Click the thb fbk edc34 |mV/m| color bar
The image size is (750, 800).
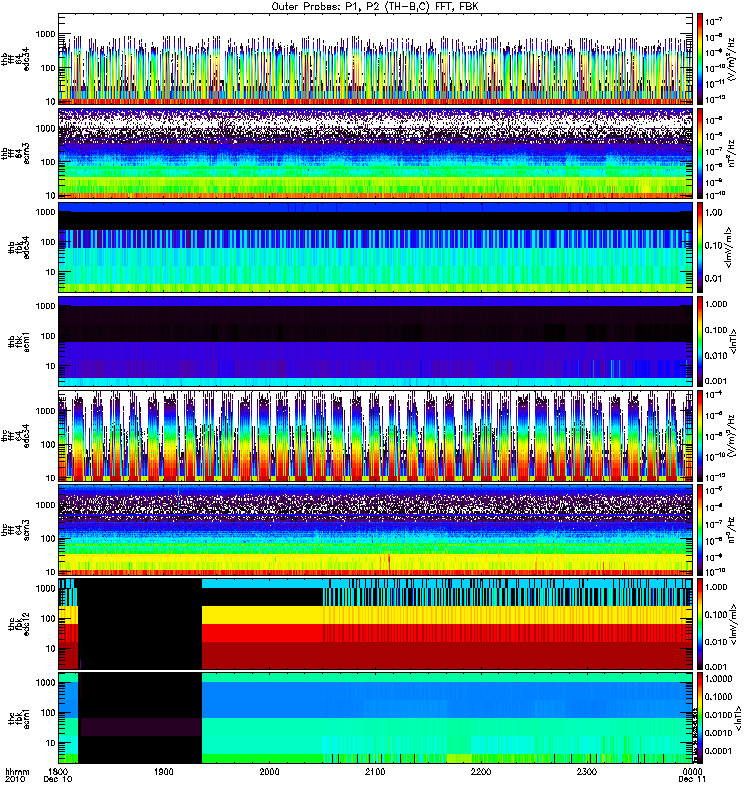(x=700, y=247)
